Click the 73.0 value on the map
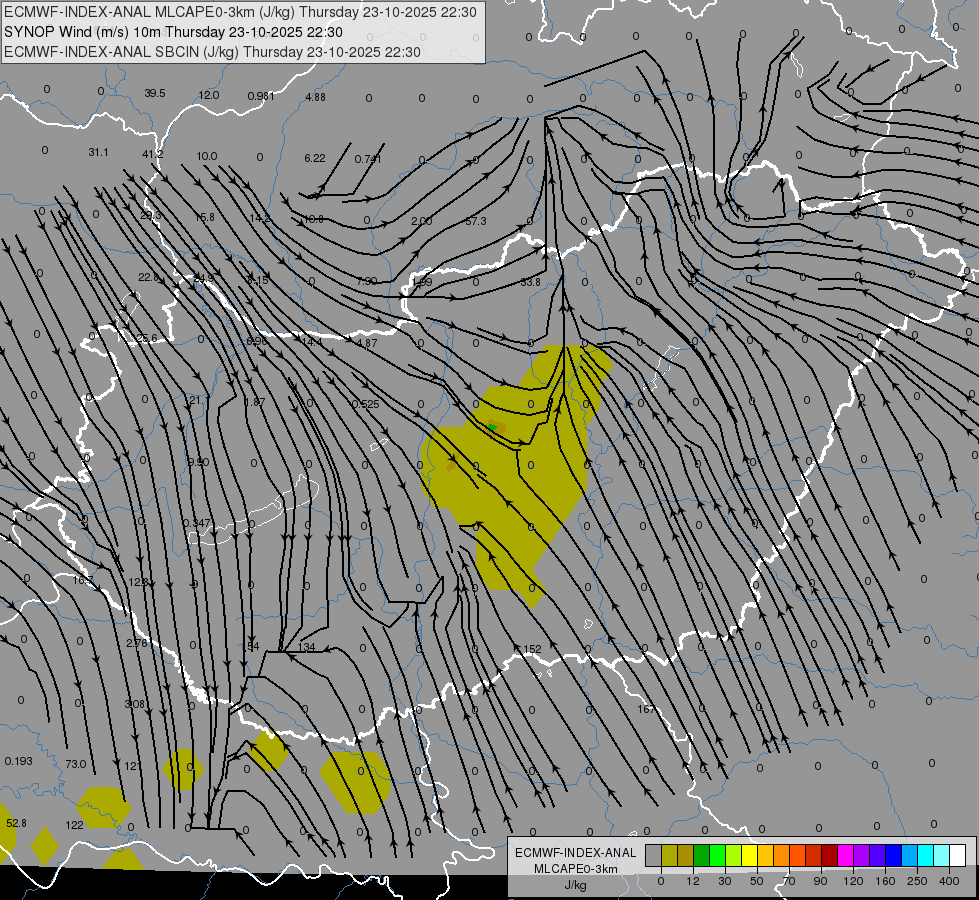This screenshot has width=979, height=900. tap(76, 764)
